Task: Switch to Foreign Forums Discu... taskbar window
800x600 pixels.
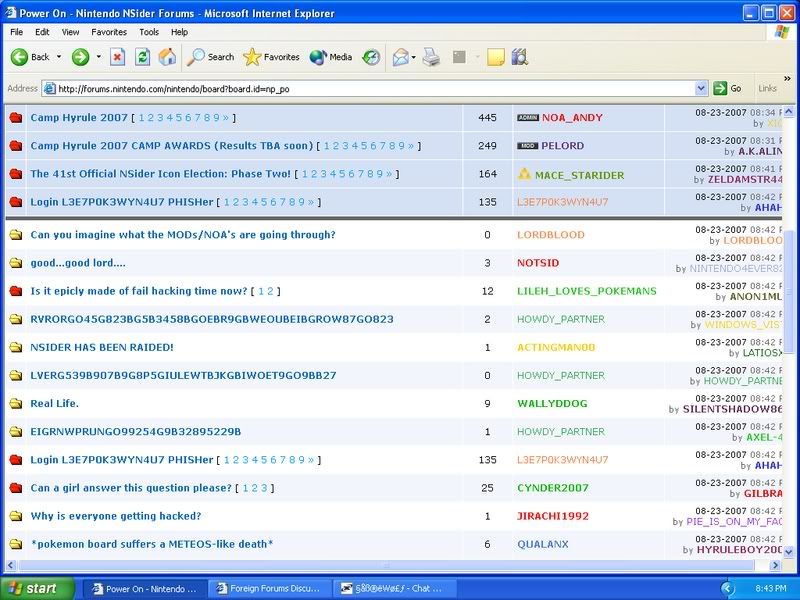Action: coord(270,588)
